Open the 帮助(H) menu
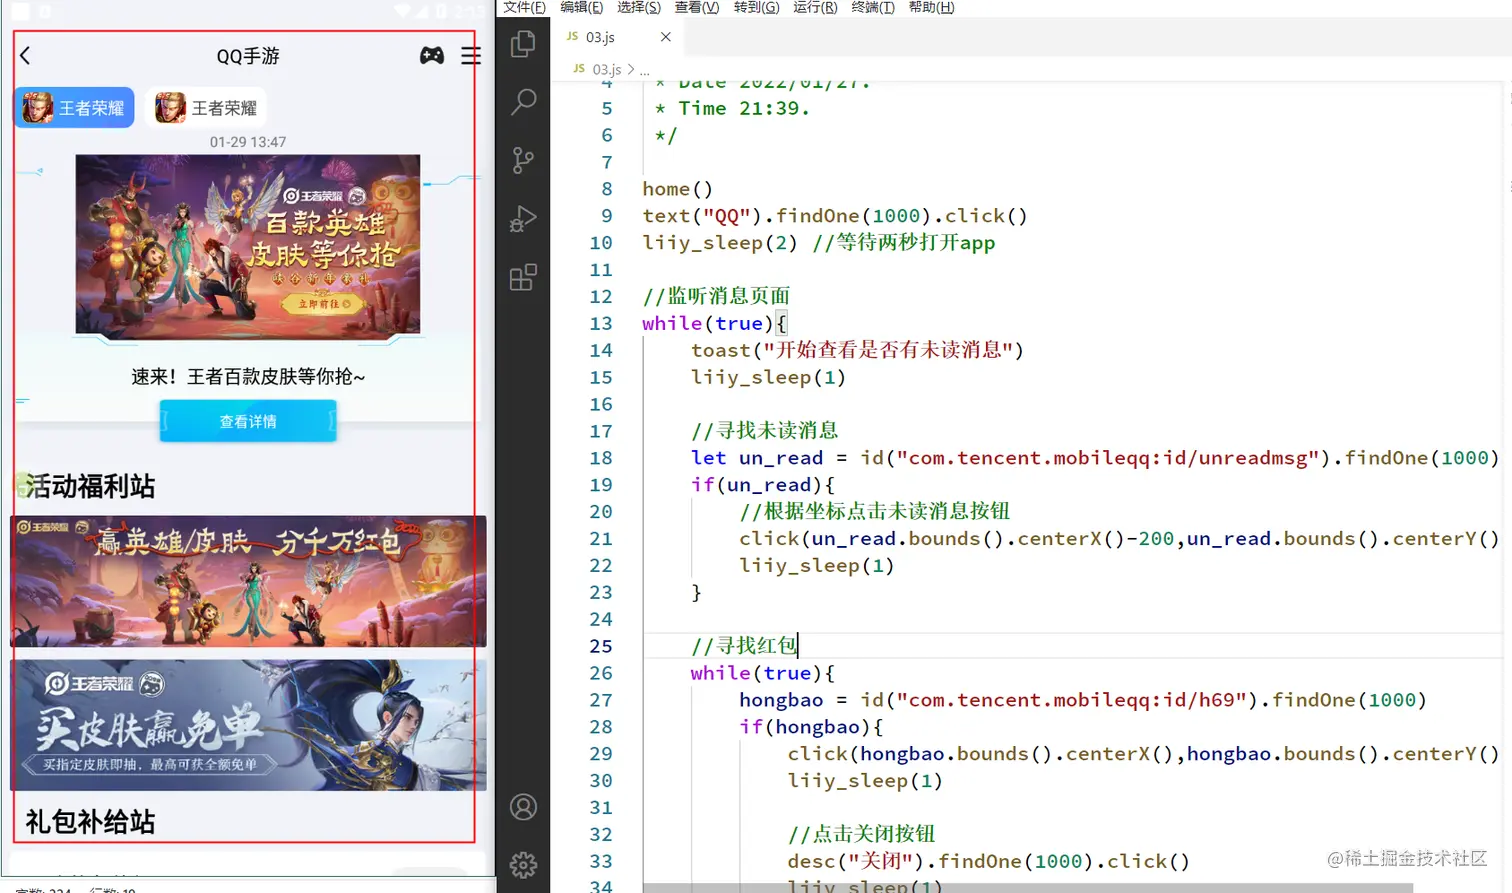This screenshot has width=1512, height=893. (932, 7)
